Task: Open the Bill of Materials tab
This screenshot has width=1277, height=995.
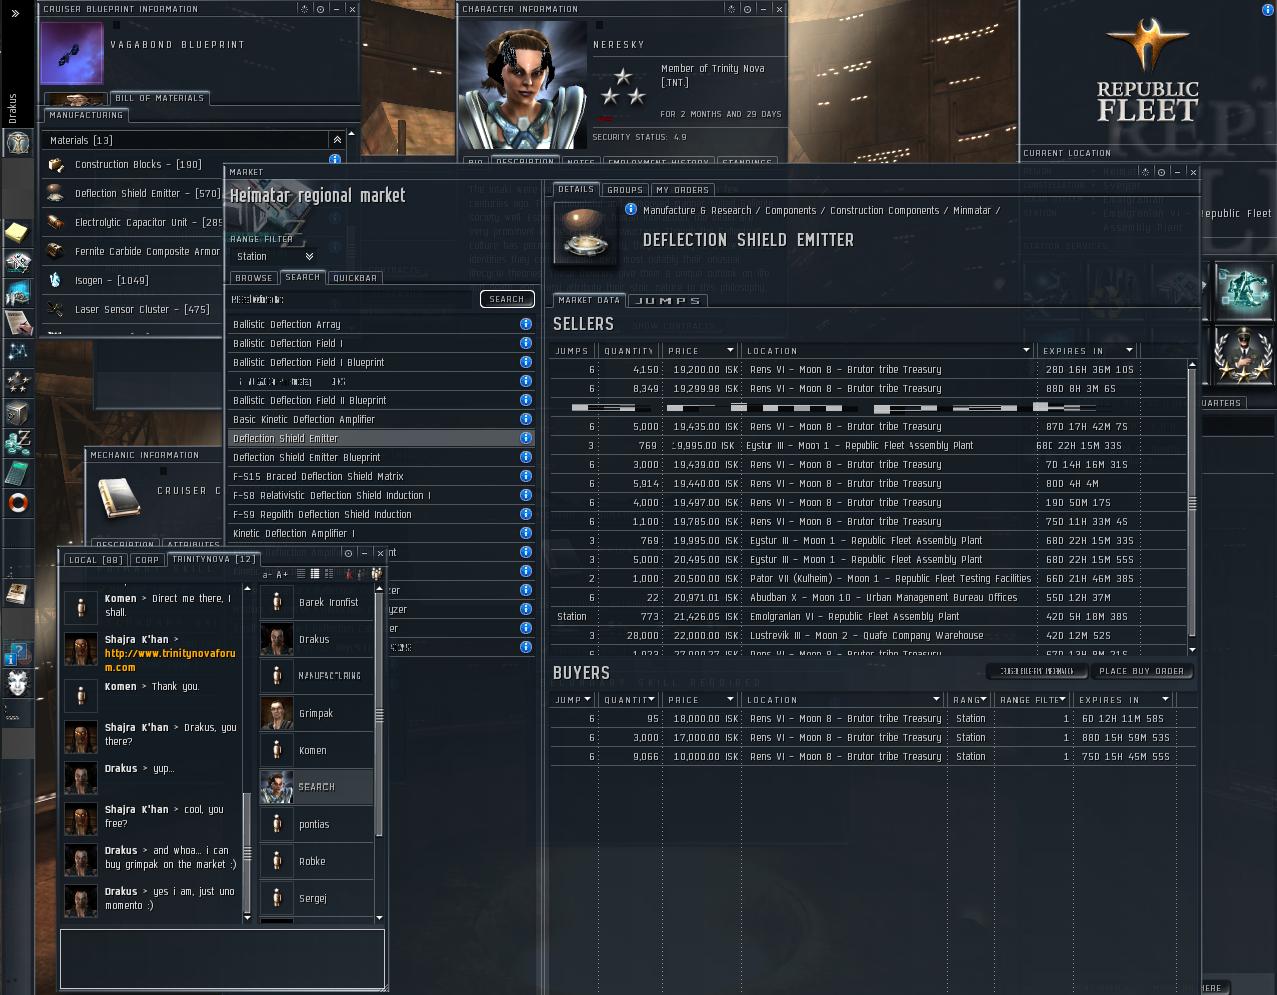Action: coord(159,98)
